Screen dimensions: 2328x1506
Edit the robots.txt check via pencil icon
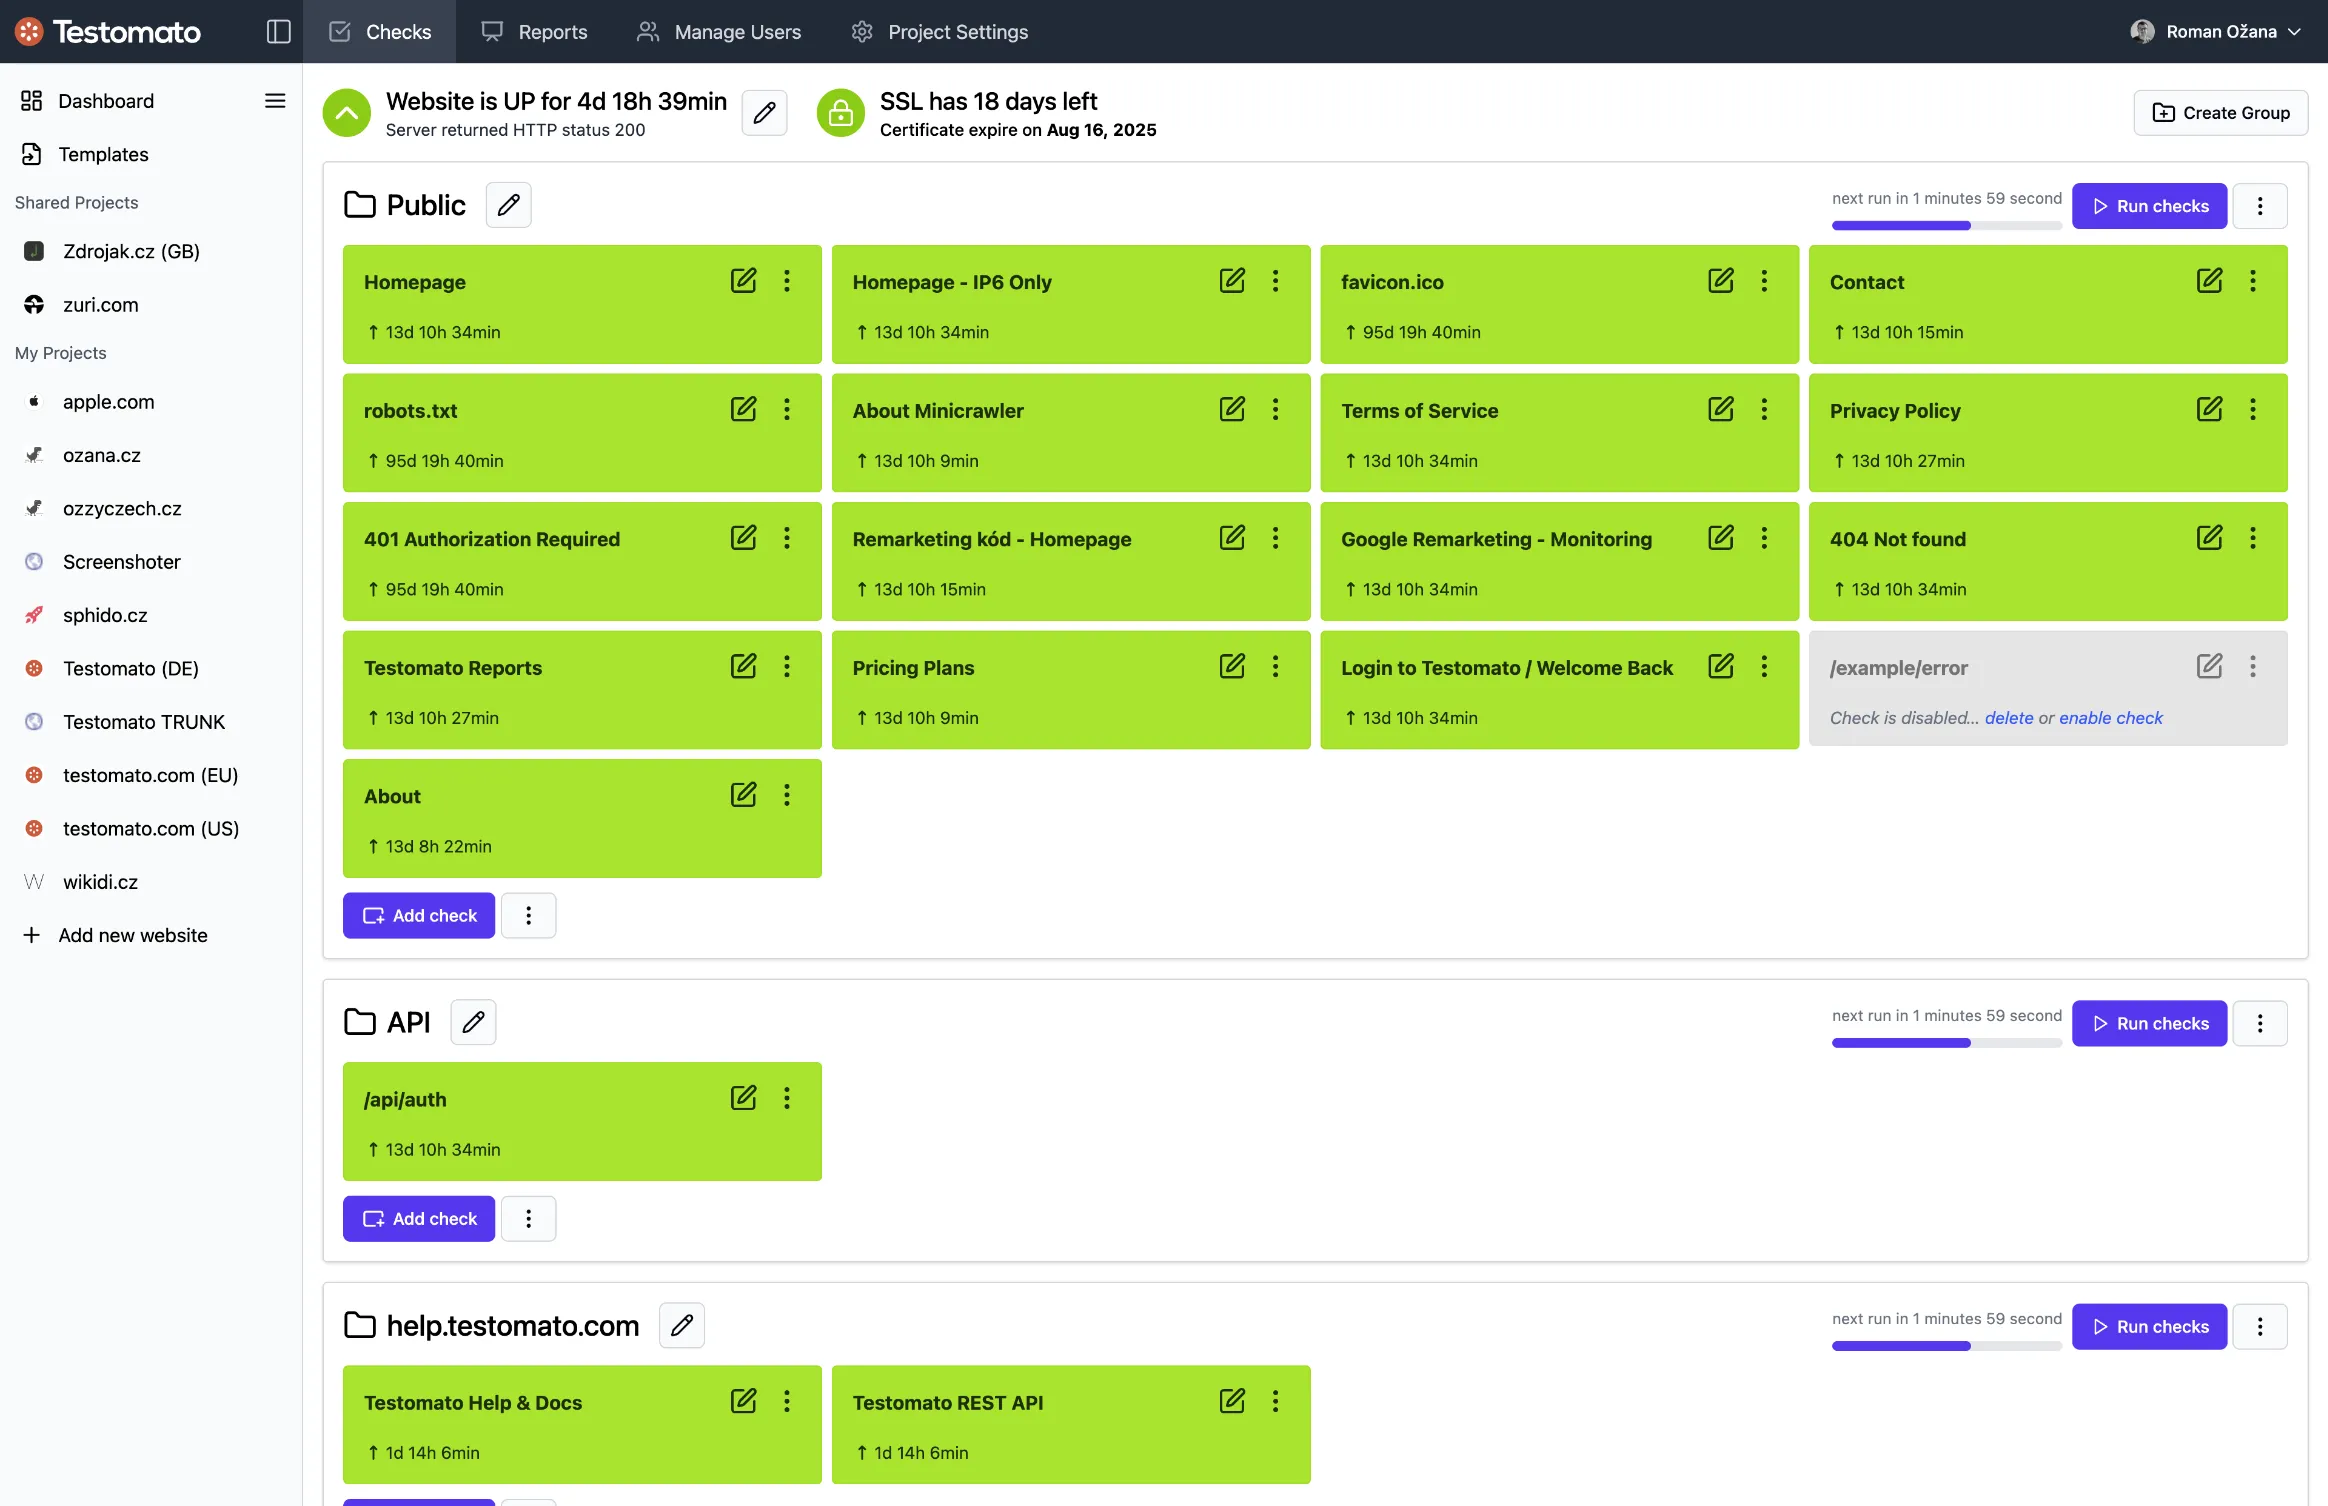(744, 409)
